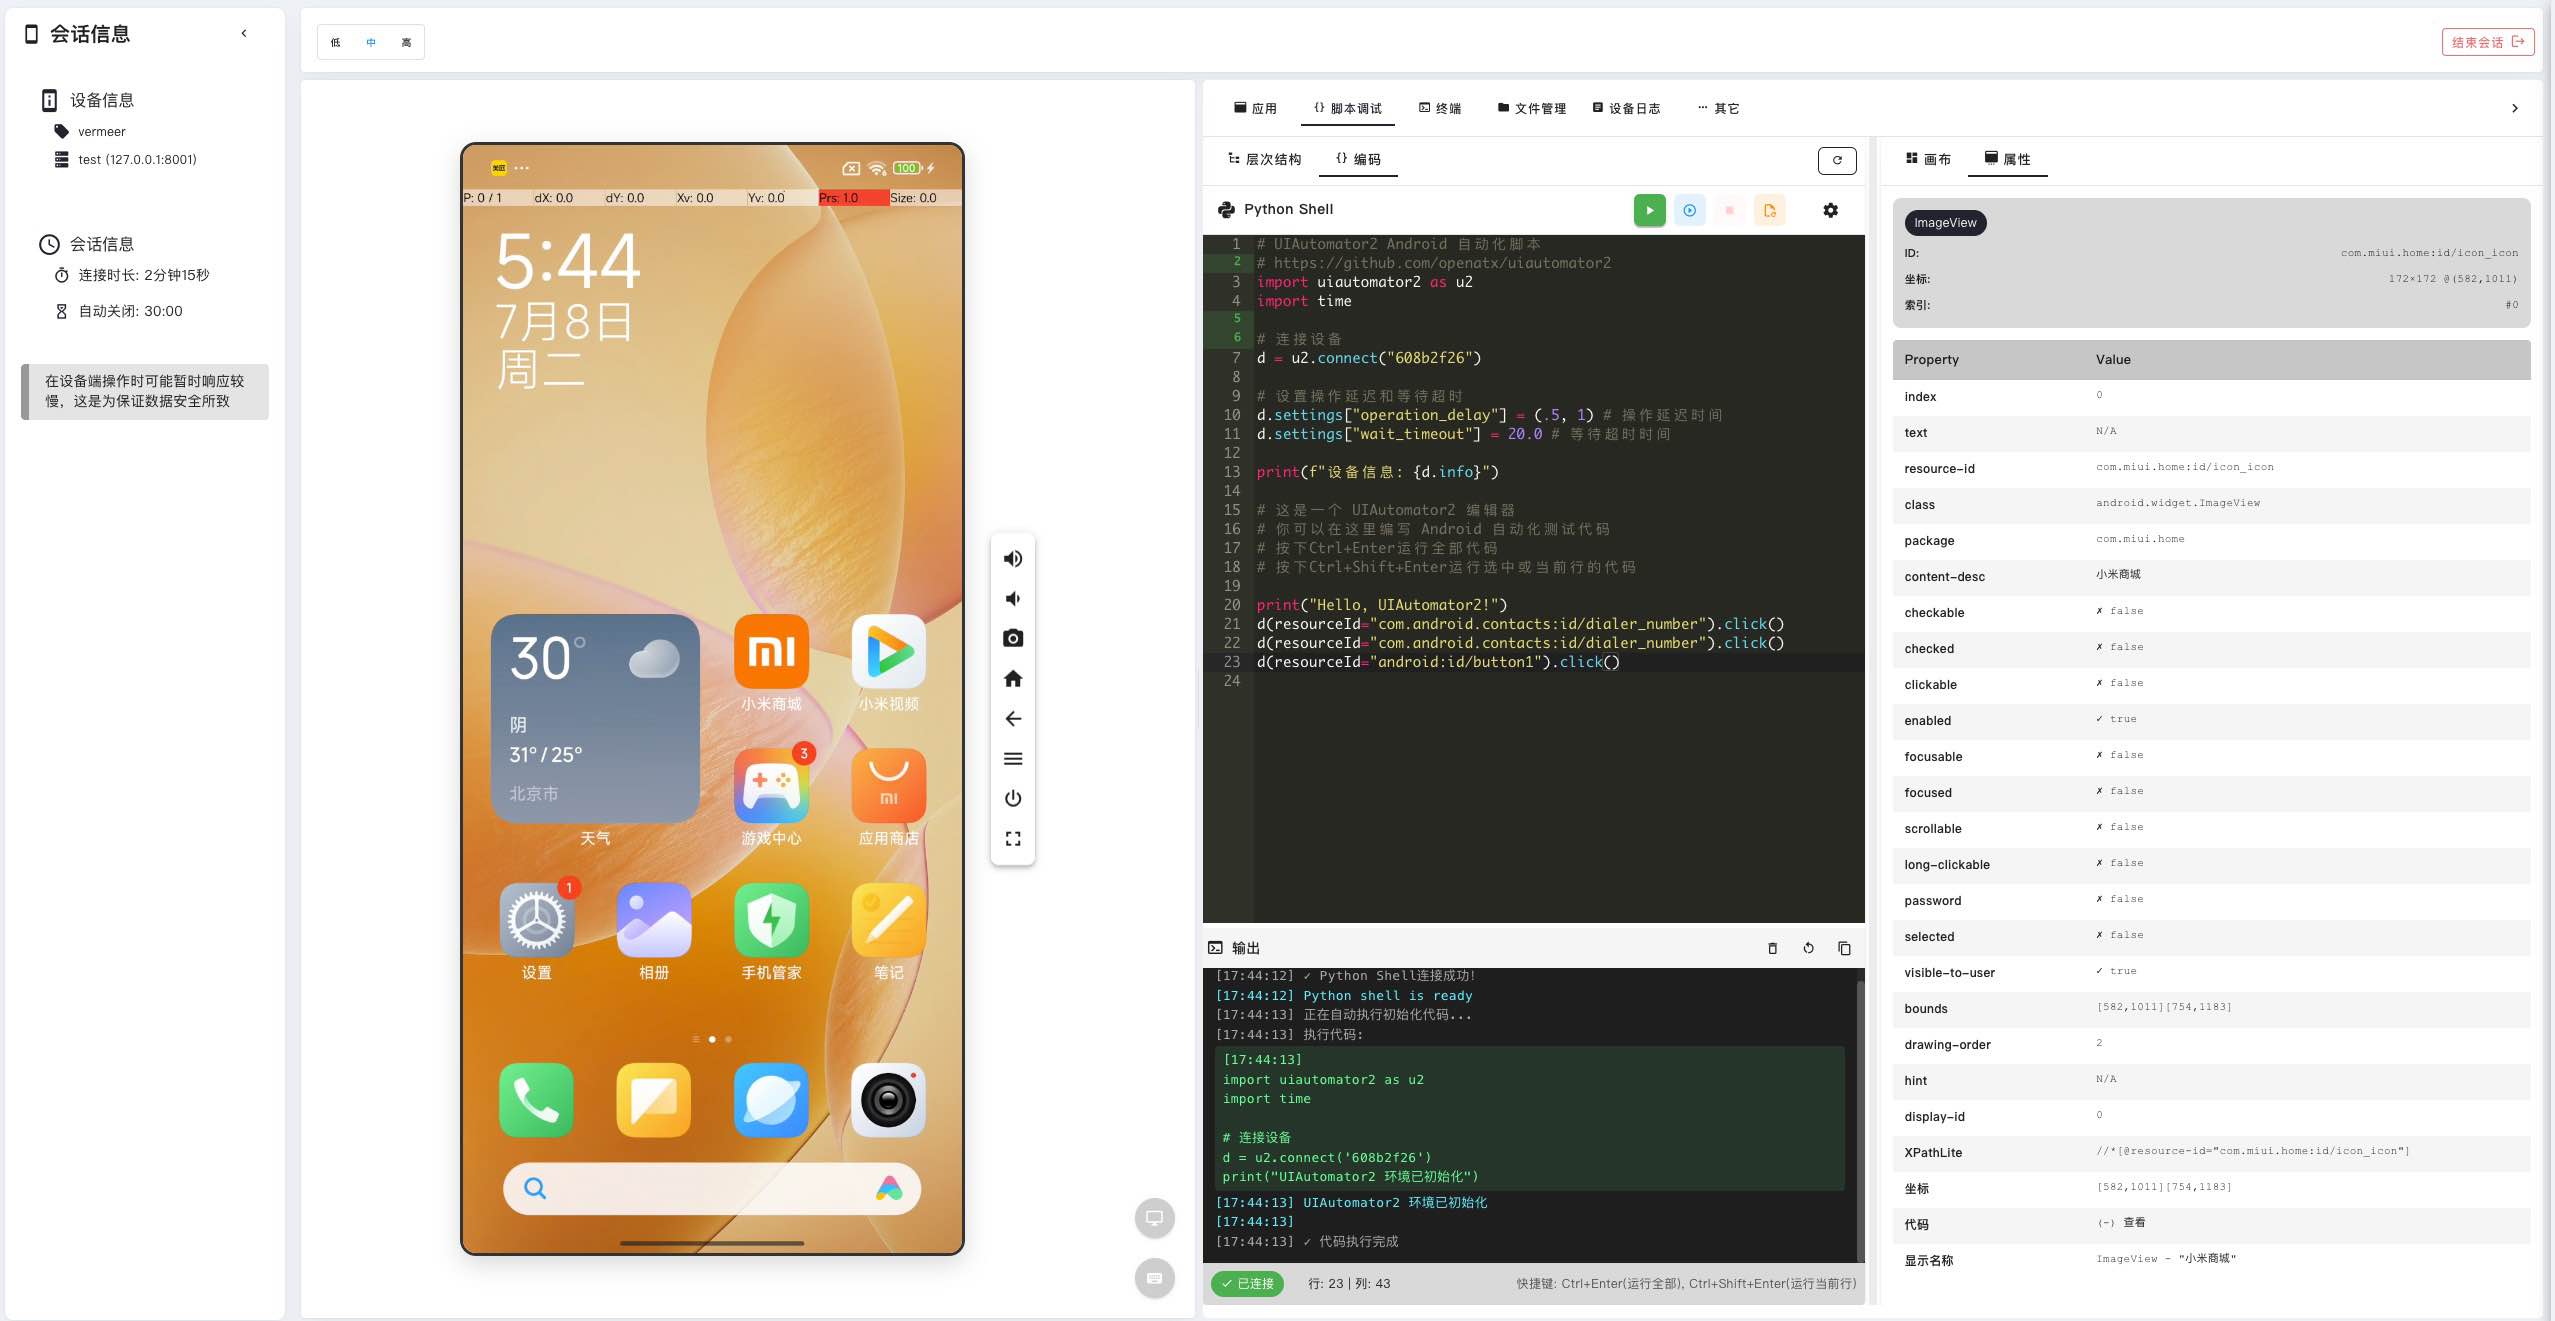2555x1321 pixels.
Task: Go to device home screen
Action: click(x=1013, y=678)
